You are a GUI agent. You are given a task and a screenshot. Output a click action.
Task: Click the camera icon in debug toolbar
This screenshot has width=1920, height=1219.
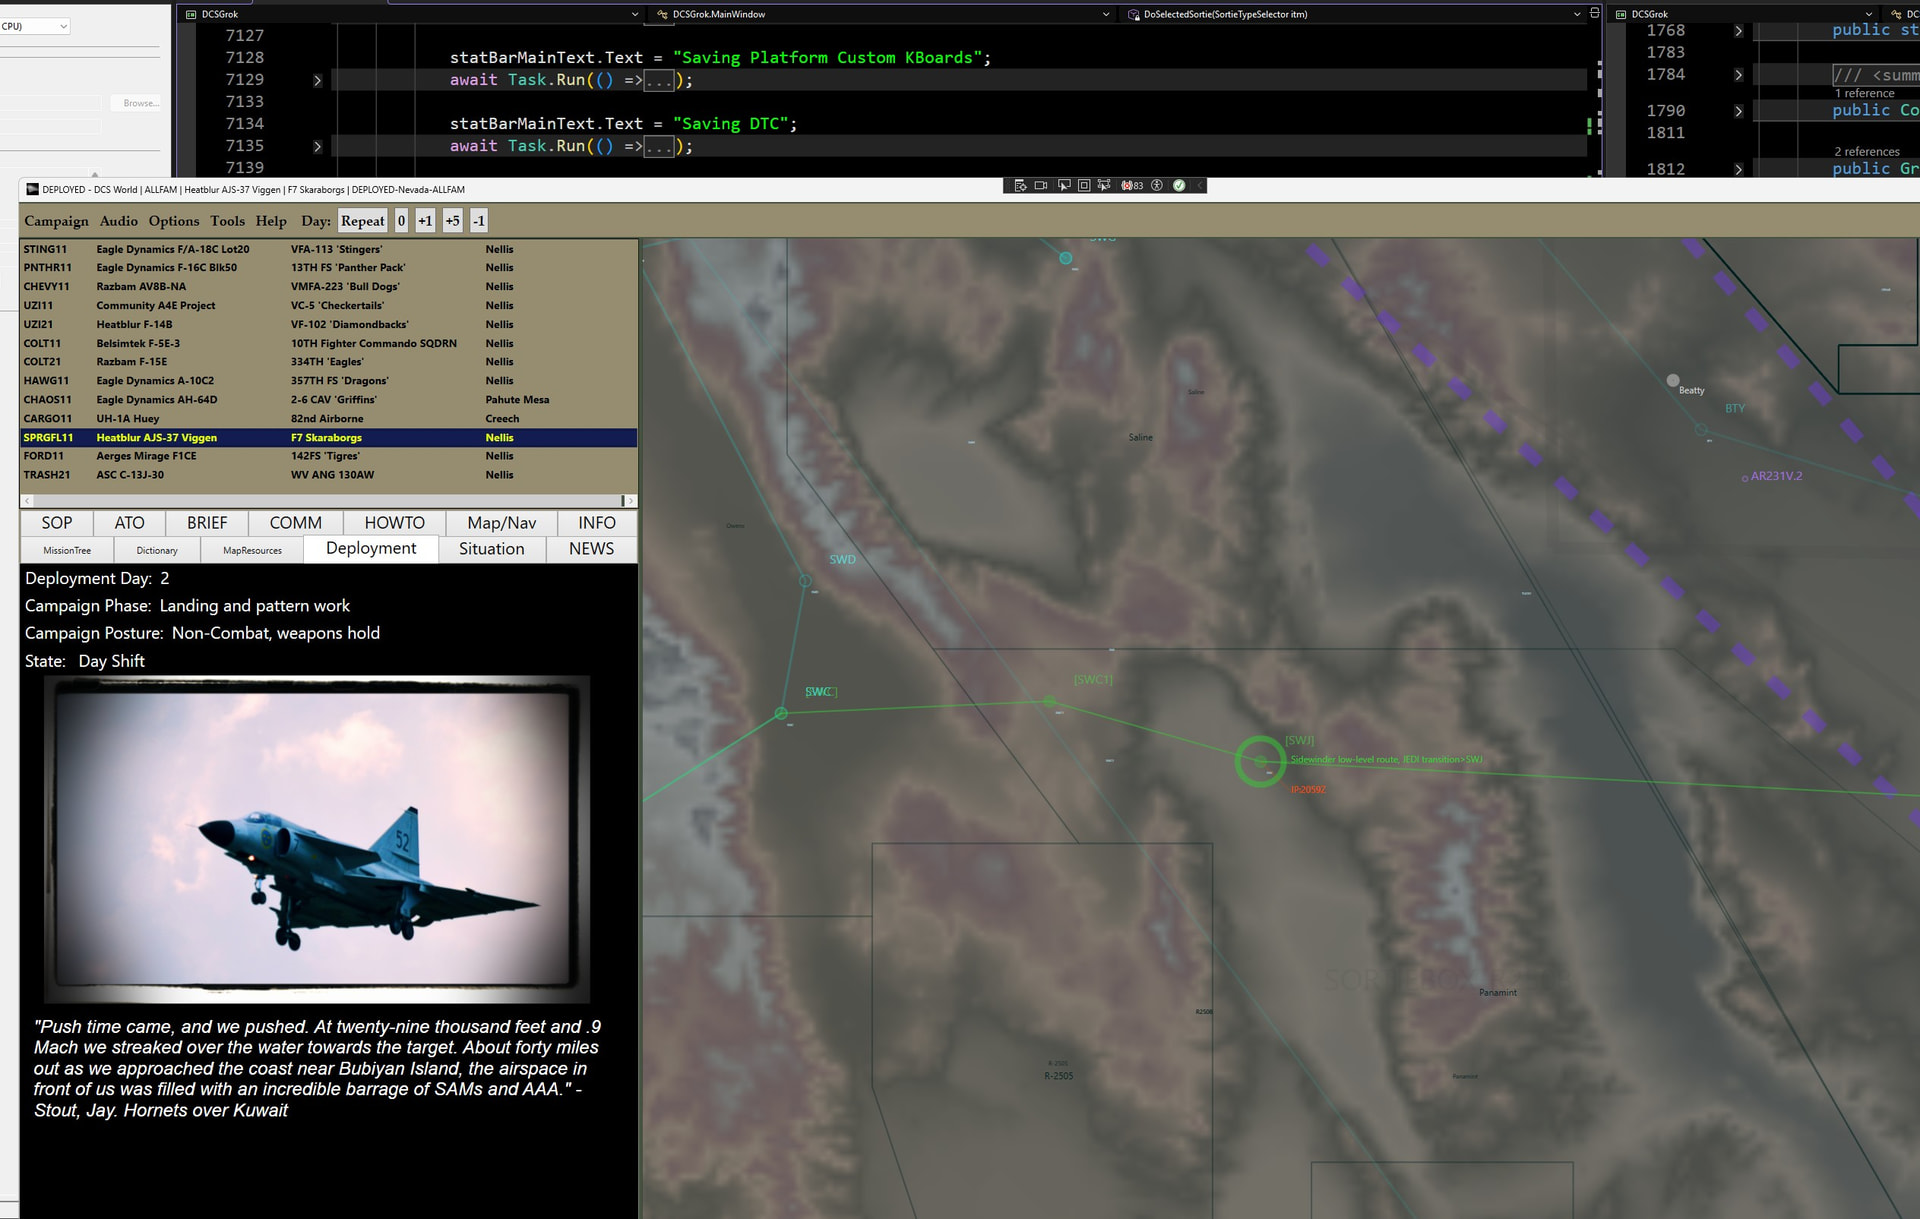(x=1041, y=186)
